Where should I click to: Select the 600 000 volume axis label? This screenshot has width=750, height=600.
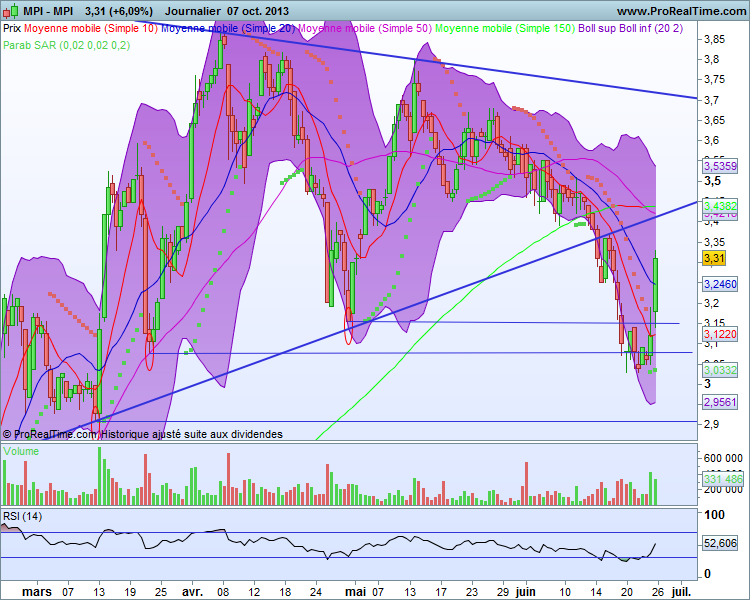tap(723, 458)
